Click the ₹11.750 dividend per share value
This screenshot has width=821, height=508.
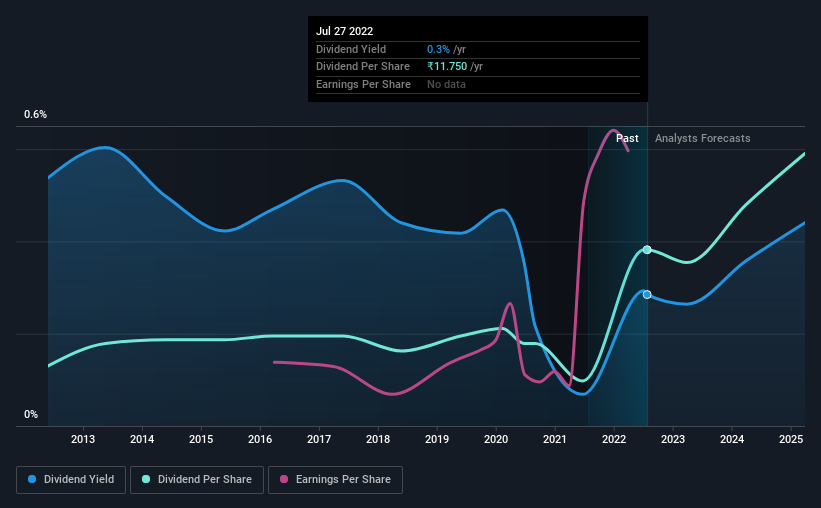coord(447,67)
